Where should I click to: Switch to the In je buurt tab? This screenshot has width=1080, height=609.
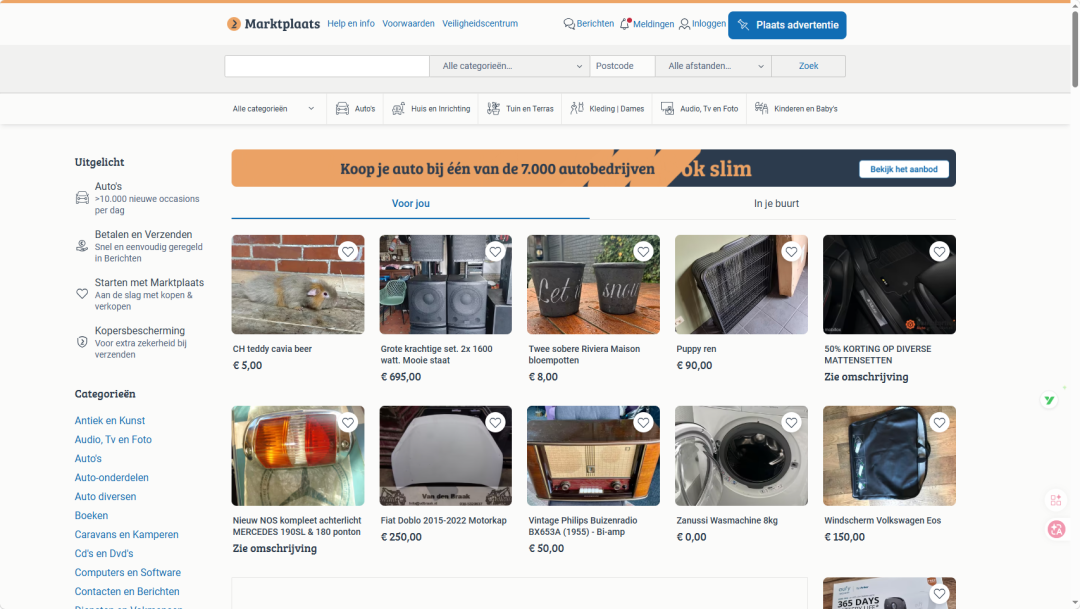tap(776, 204)
